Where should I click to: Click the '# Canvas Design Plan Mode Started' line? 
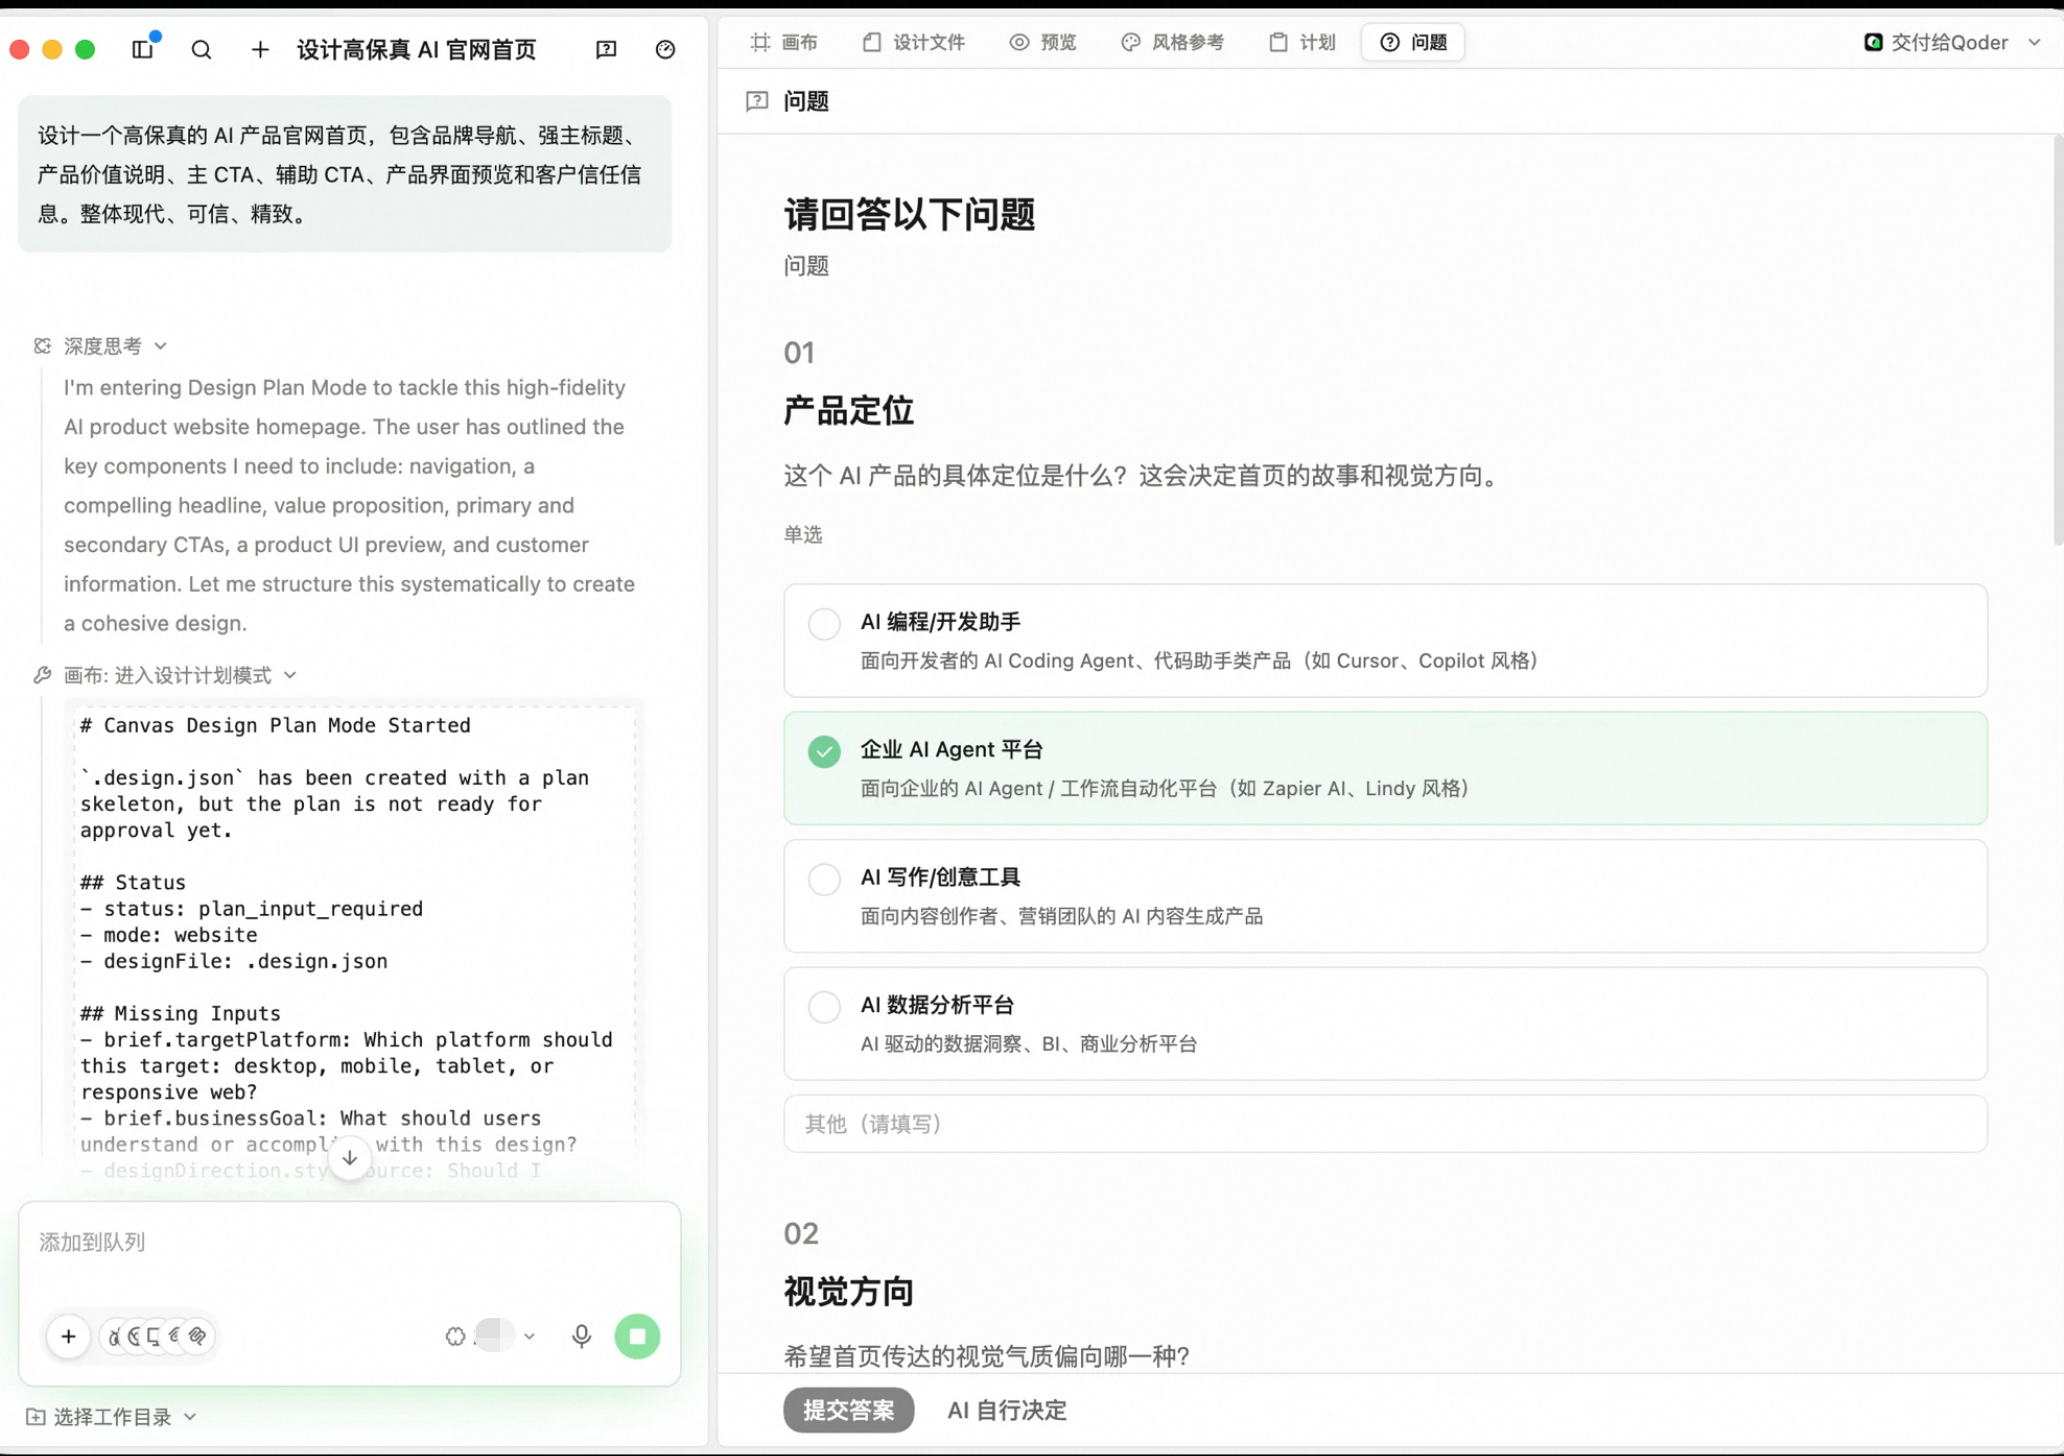pos(275,725)
